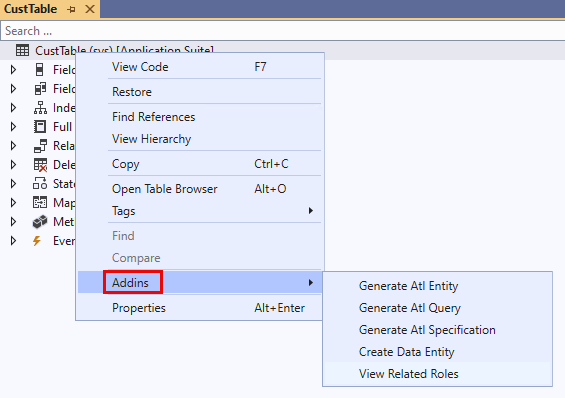Open the Addins submenu arrow
The image size is (565, 398).
point(311,282)
